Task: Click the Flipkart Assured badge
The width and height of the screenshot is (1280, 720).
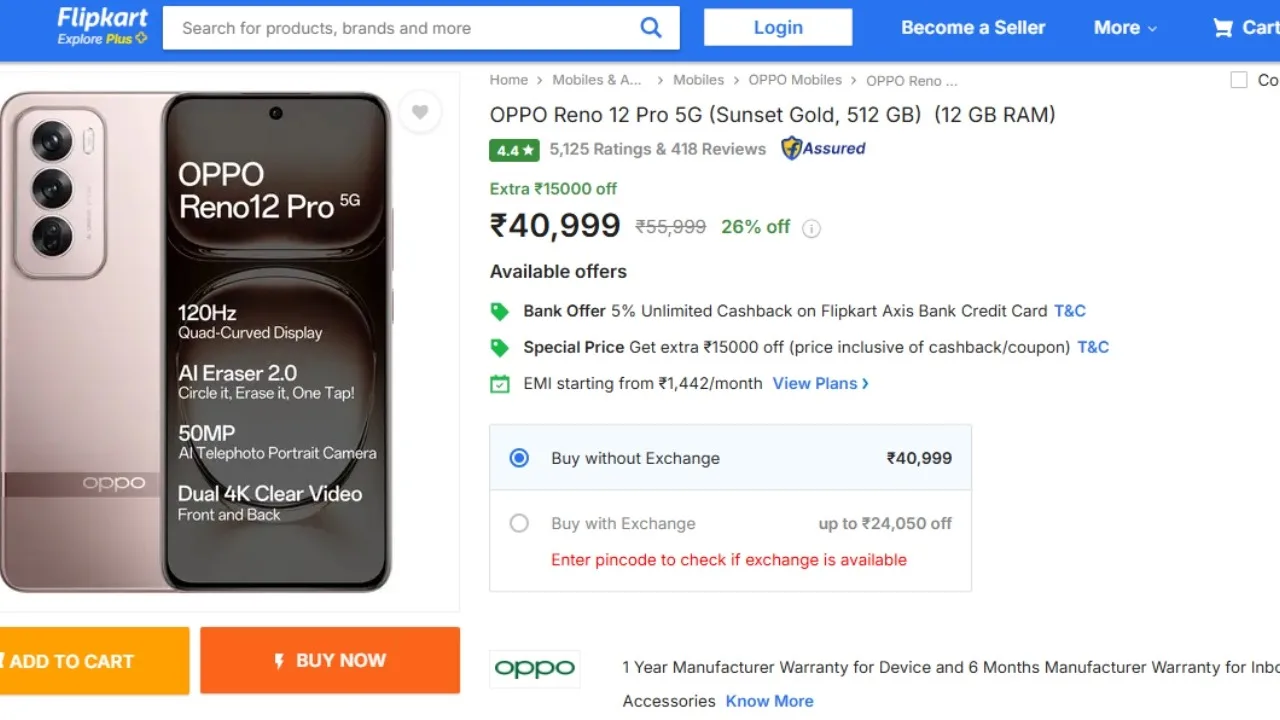Action: [x=823, y=149]
